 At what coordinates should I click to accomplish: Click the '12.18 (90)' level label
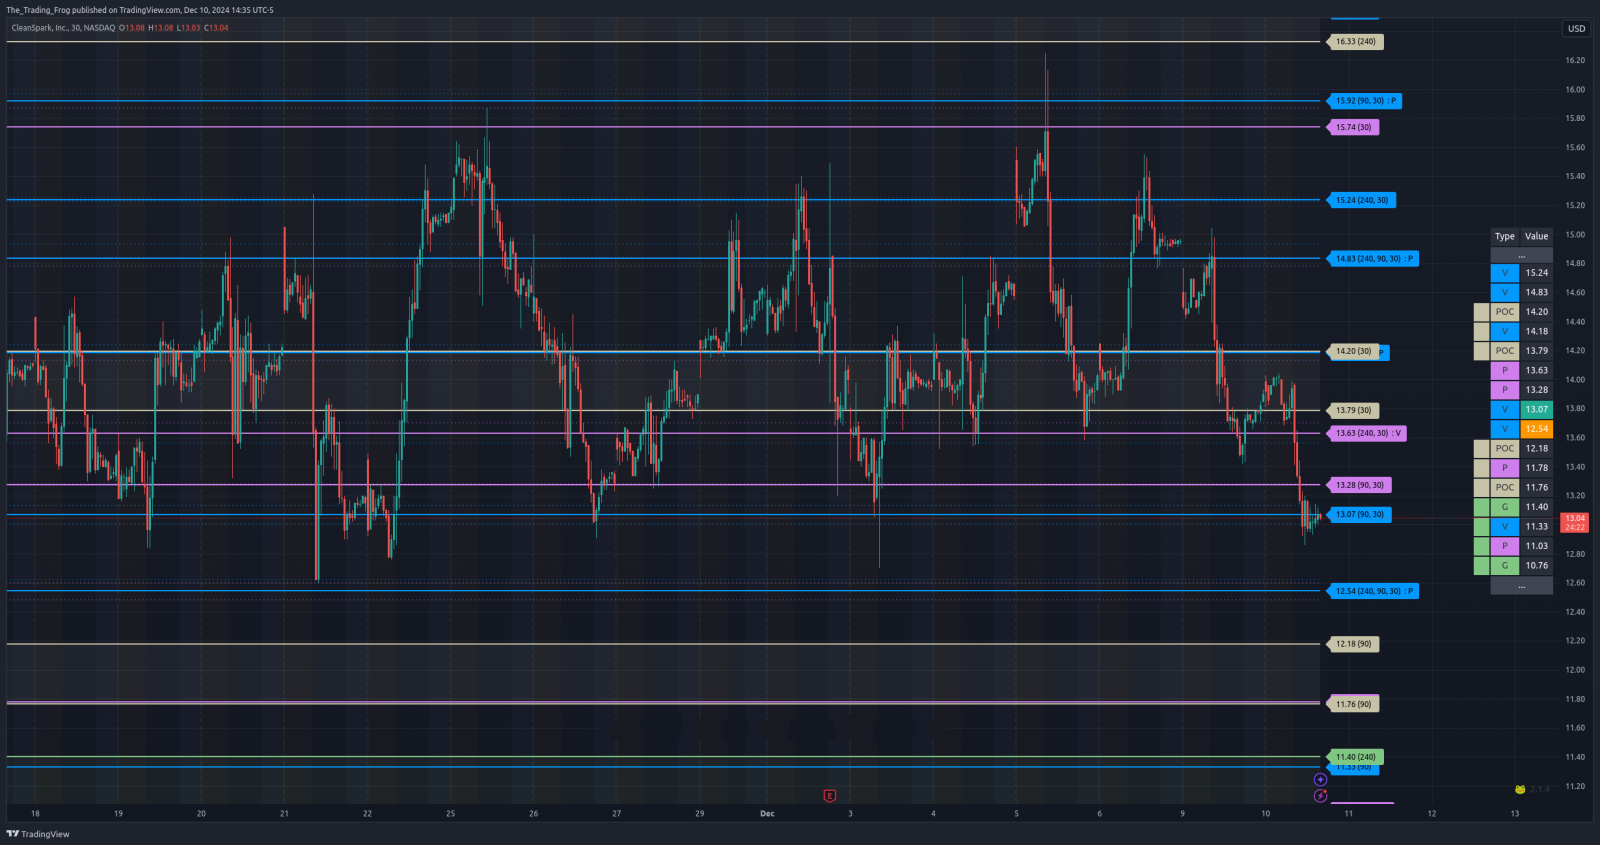pos(1353,644)
